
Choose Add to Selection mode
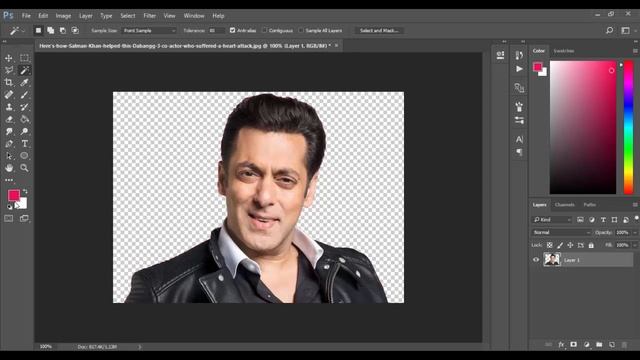coord(51,30)
